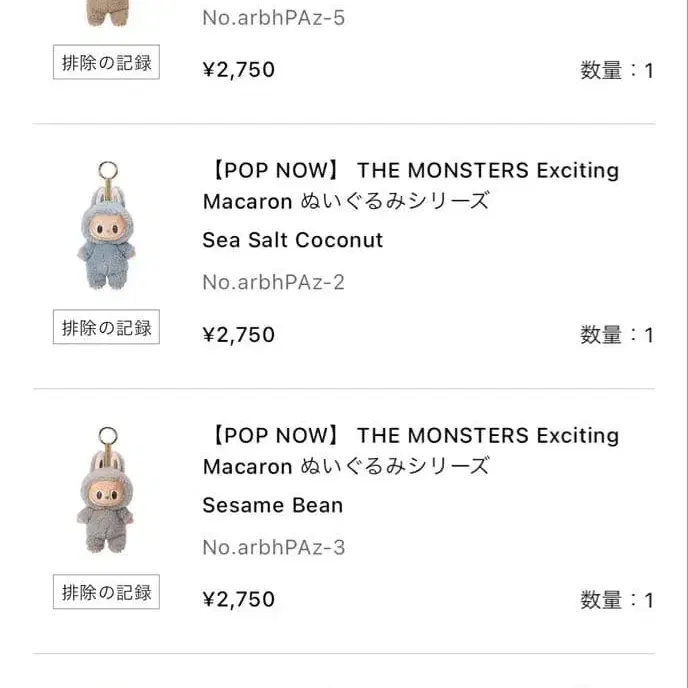Click the ¥2,750 price of item No.arbhPAz-5
Viewport: 688px width, 688px height.
coord(238,70)
